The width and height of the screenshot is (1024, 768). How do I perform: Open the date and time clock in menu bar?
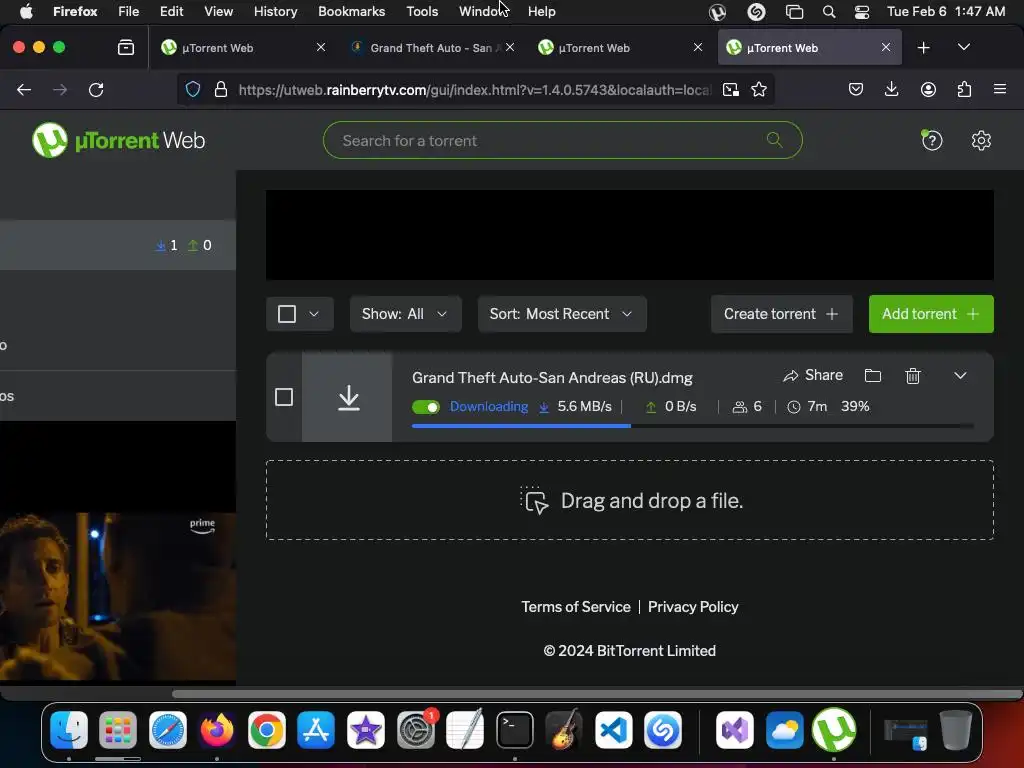click(x=946, y=11)
